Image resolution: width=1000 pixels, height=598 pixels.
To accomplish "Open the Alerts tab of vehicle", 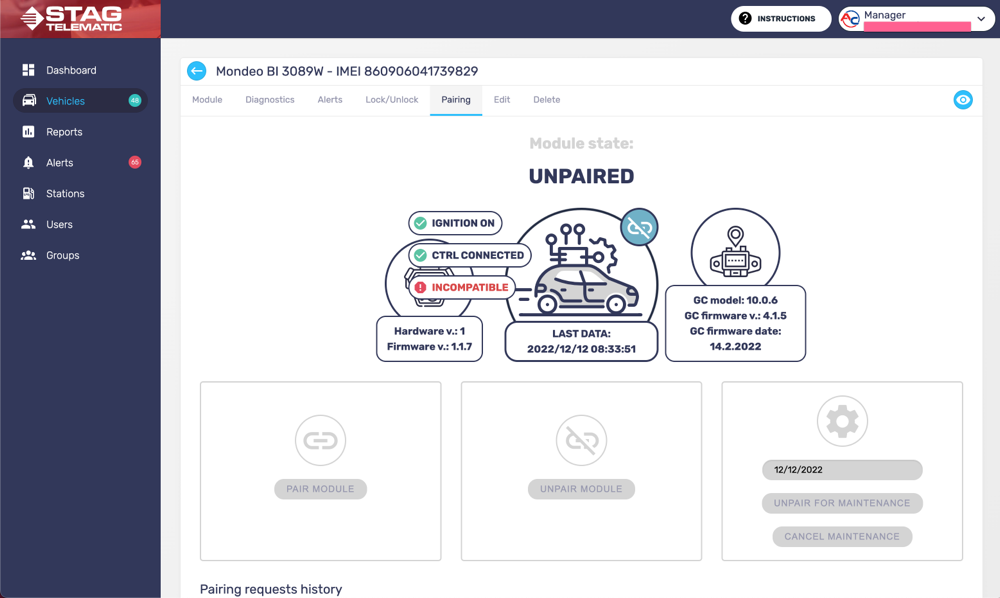I will pos(330,99).
